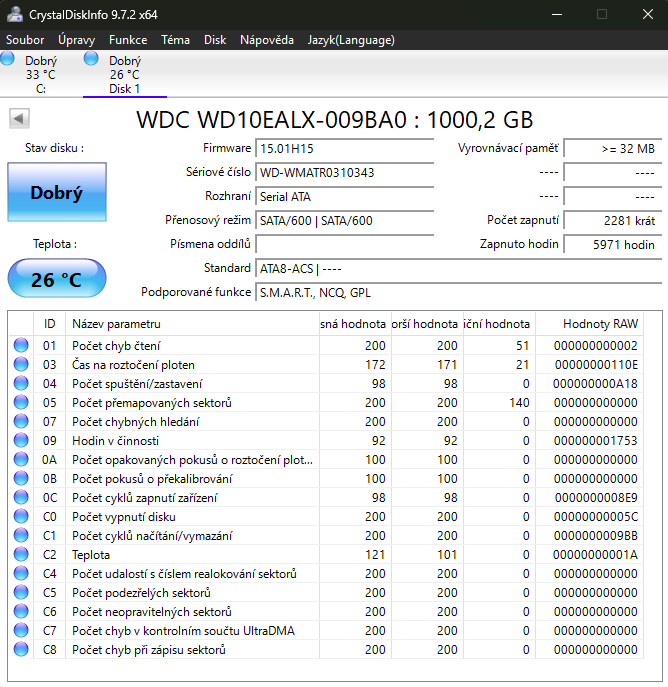
Task: Open the Soubor menu
Action: 25,40
